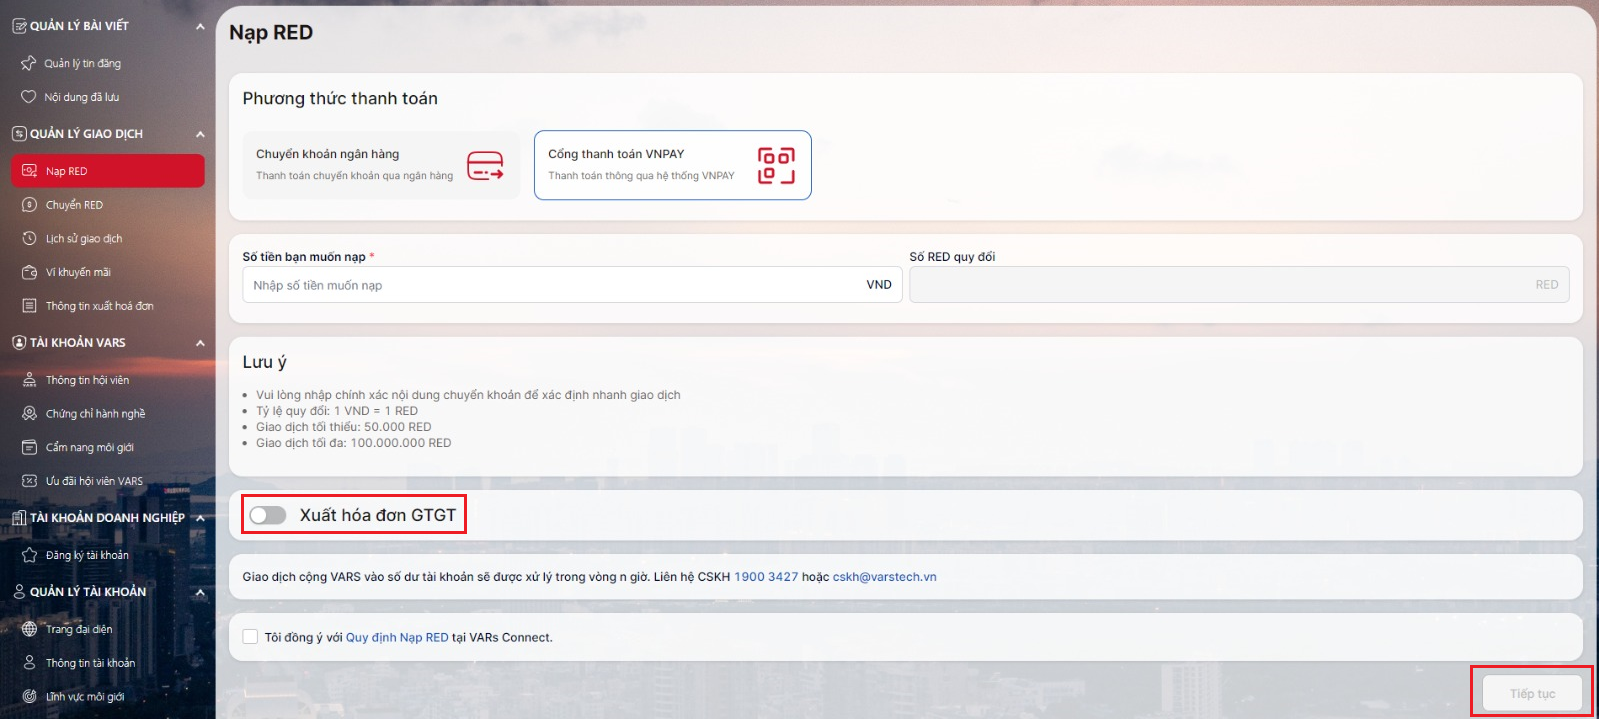Click the pin icon beside Quản lý tin đăng
The width and height of the screenshot is (1599, 719).
point(28,63)
